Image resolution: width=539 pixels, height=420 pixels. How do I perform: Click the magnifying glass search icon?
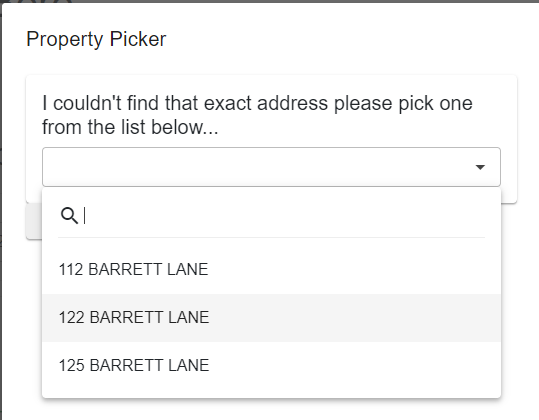coord(69,216)
